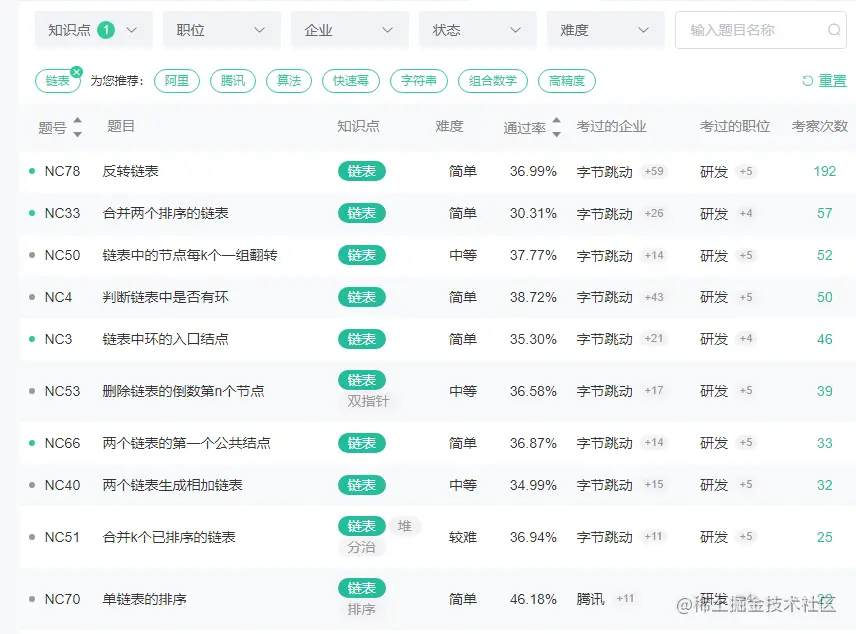Click 腾讯 in the NC70 row
This screenshot has height=634, width=856.
[591, 600]
